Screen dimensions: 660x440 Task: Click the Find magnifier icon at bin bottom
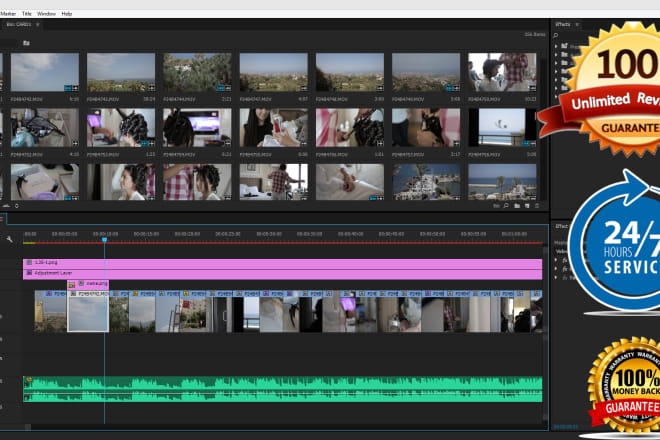coord(506,206)
